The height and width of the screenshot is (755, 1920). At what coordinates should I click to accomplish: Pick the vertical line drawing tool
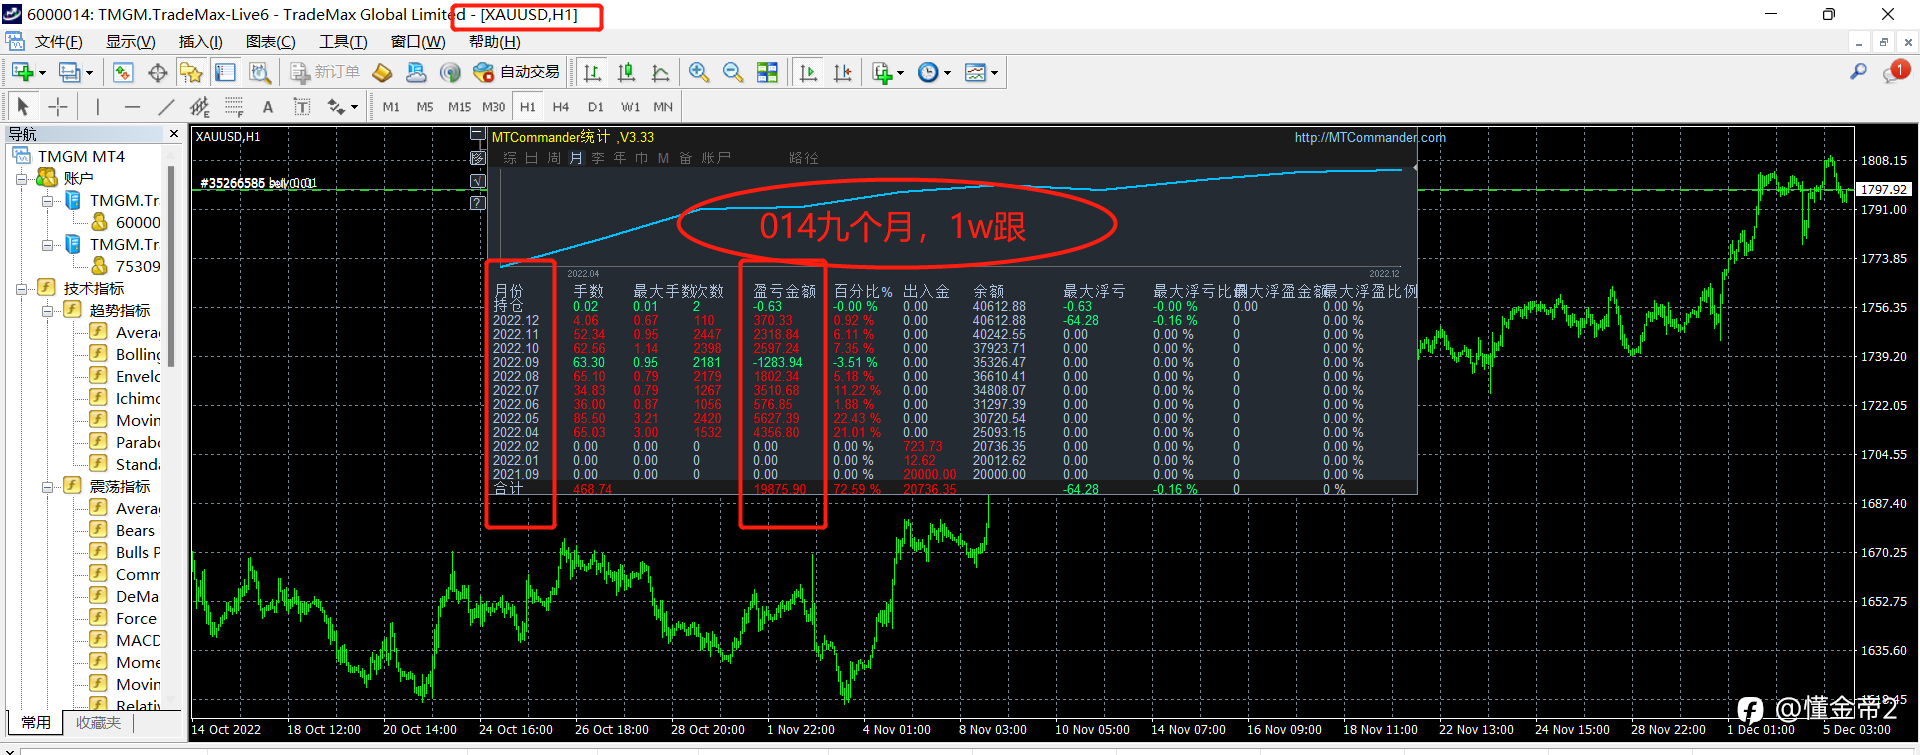tap(98, 106)
